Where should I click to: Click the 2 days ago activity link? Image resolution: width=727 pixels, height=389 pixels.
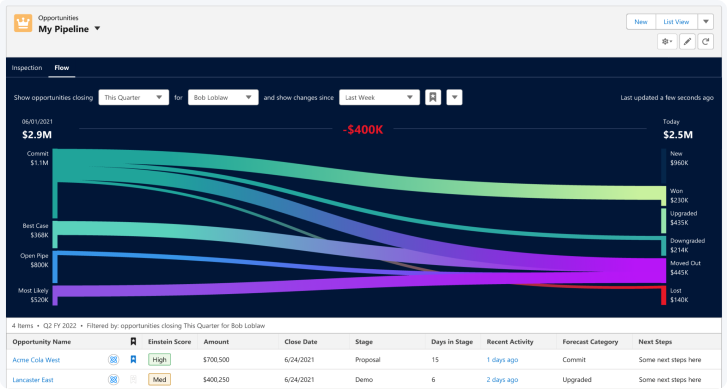pyautogui.click(x=502, y=380)
